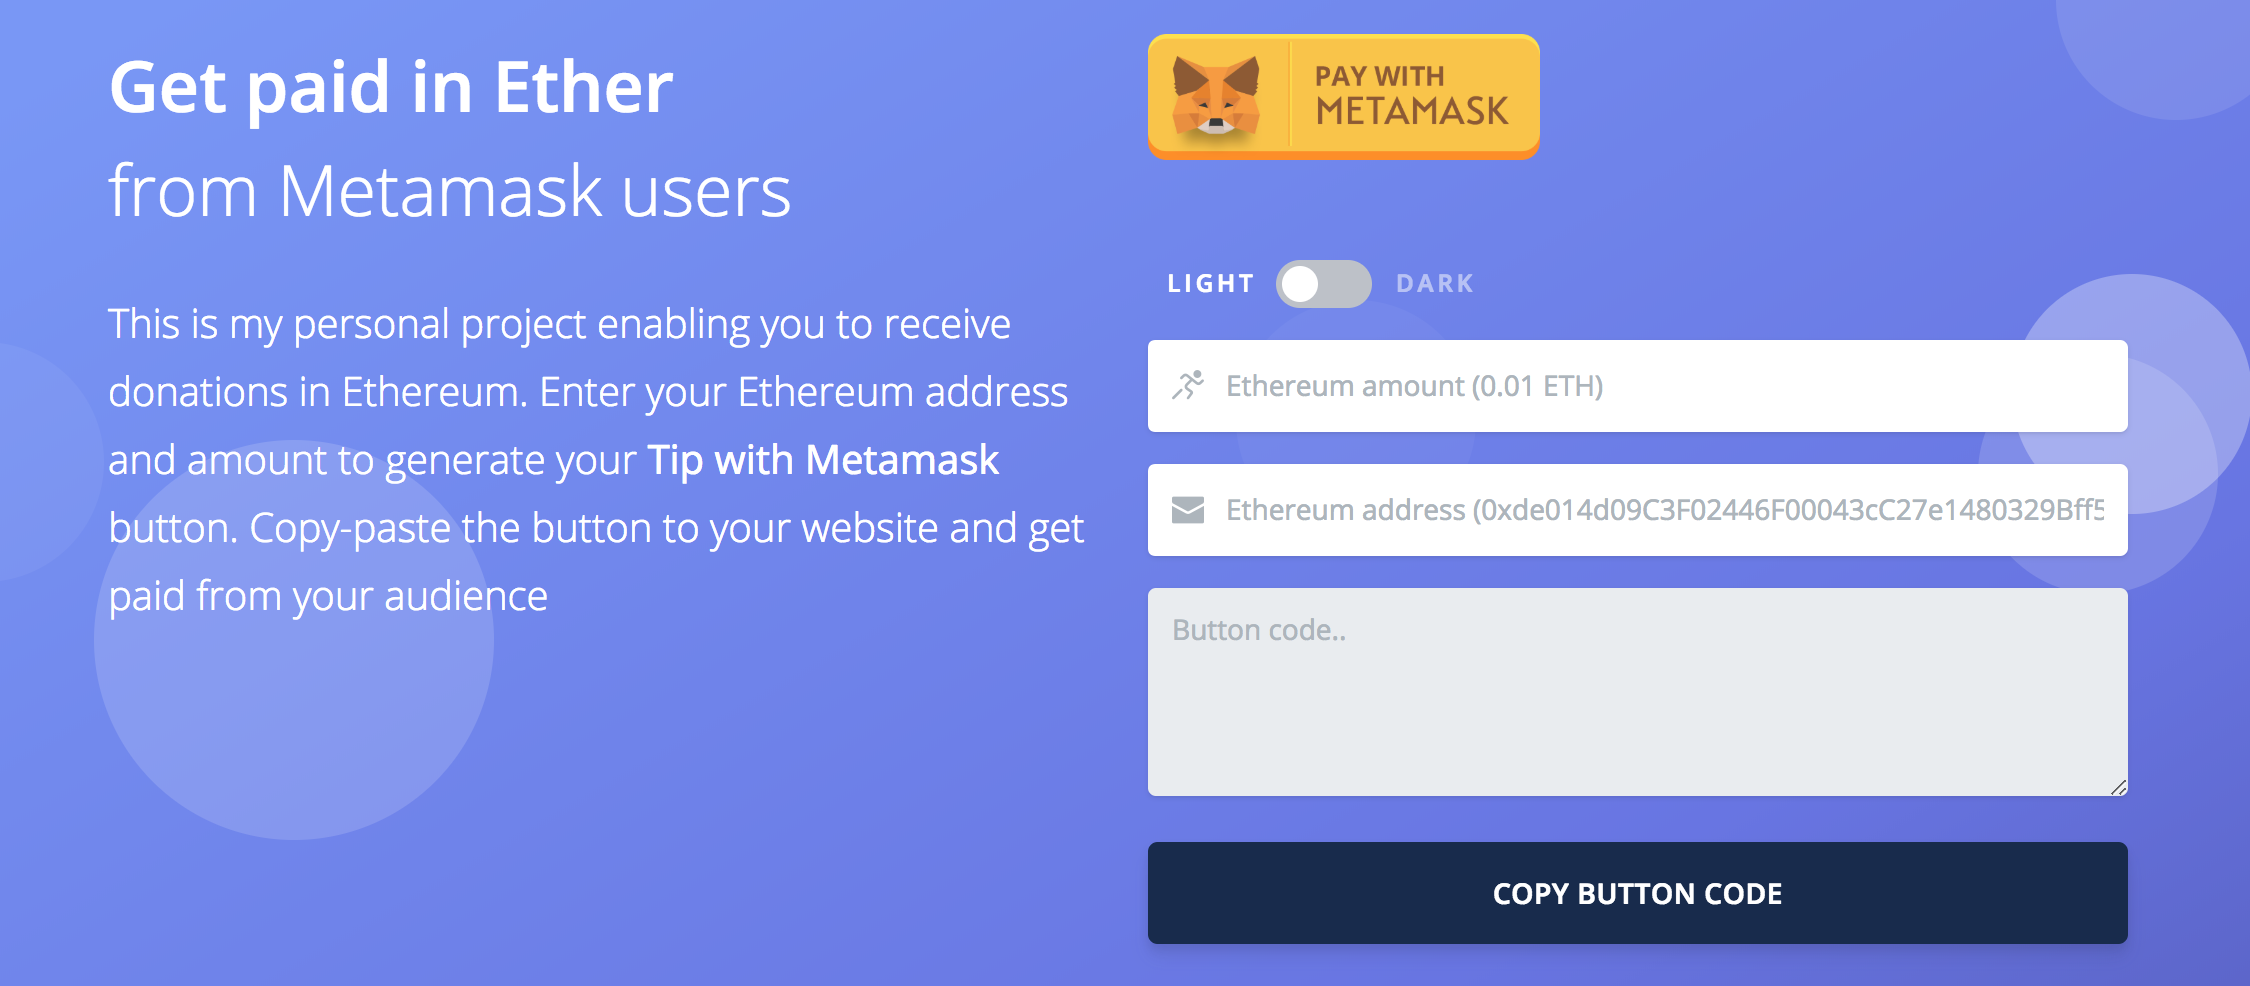This screenshot has height=986, width=2250.
Task: Click the "Get paid in Ether" heading
Action: point(391,88)
